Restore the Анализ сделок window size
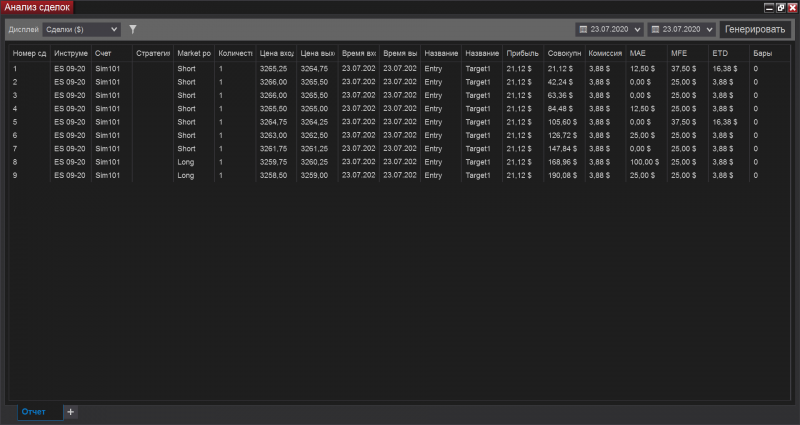This screenshot has width=800, height=425. point(781,8)
